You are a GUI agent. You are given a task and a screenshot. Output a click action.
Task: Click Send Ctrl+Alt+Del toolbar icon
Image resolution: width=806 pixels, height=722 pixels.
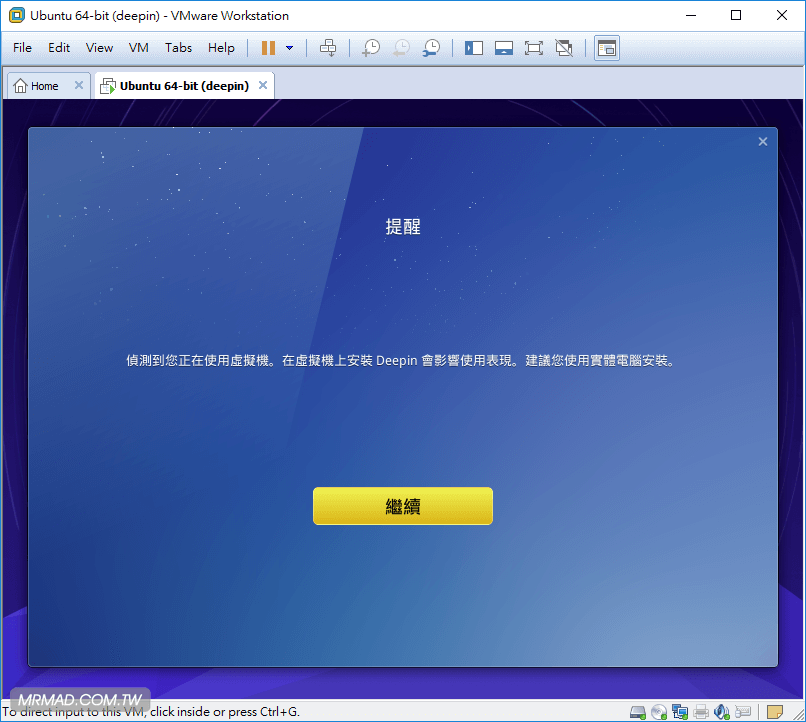(328, 48)
